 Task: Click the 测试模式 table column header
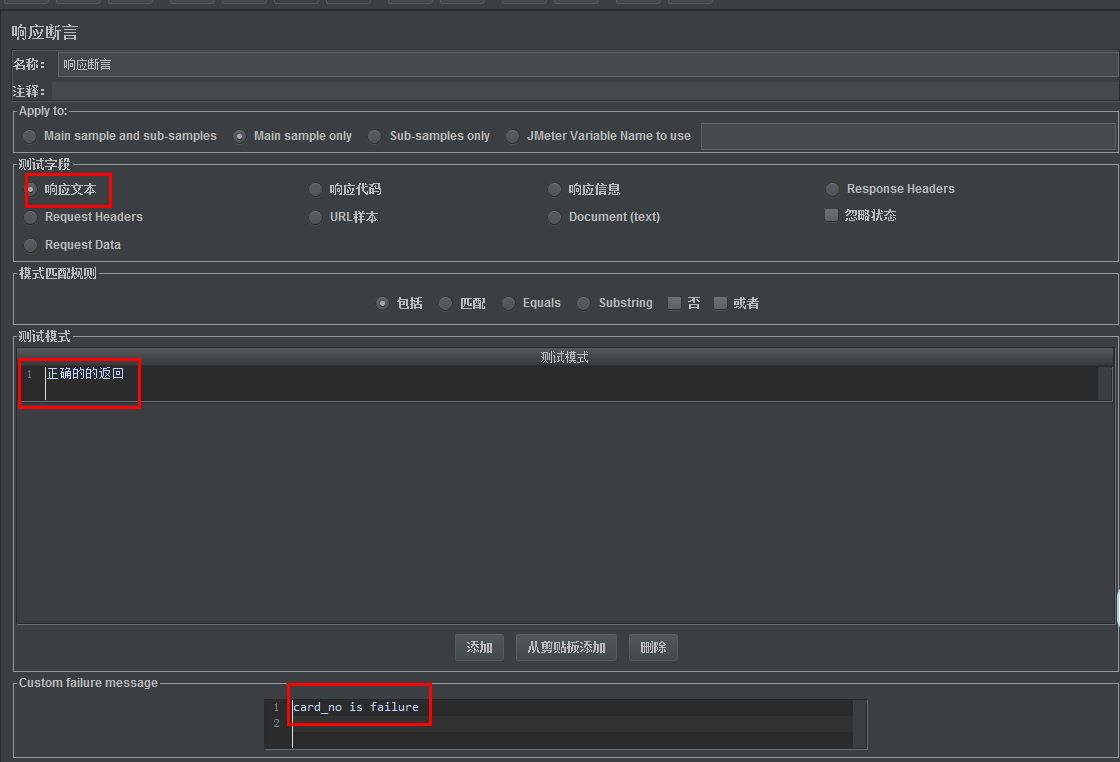coord(564,357)
